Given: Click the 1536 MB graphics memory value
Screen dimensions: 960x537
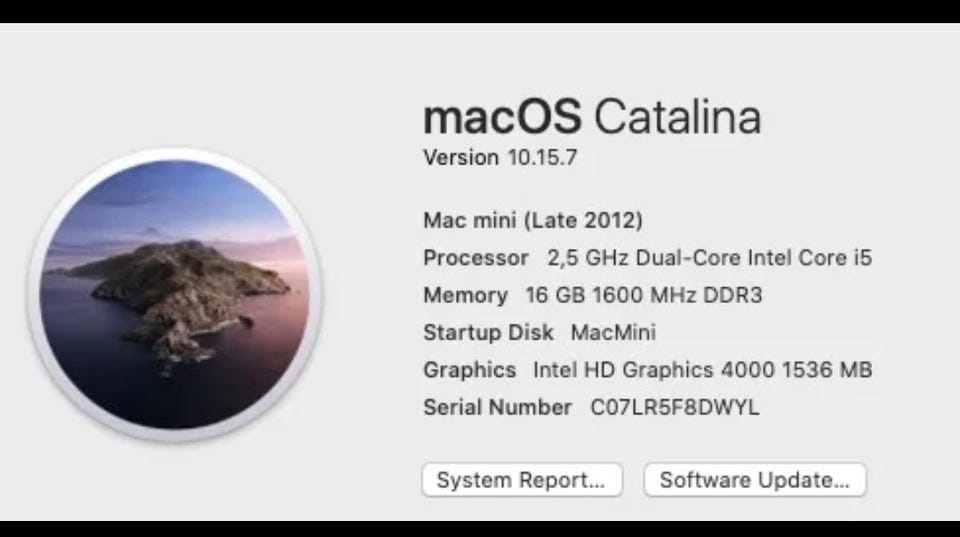Looking at the screenshot, I should click(827, 370).
